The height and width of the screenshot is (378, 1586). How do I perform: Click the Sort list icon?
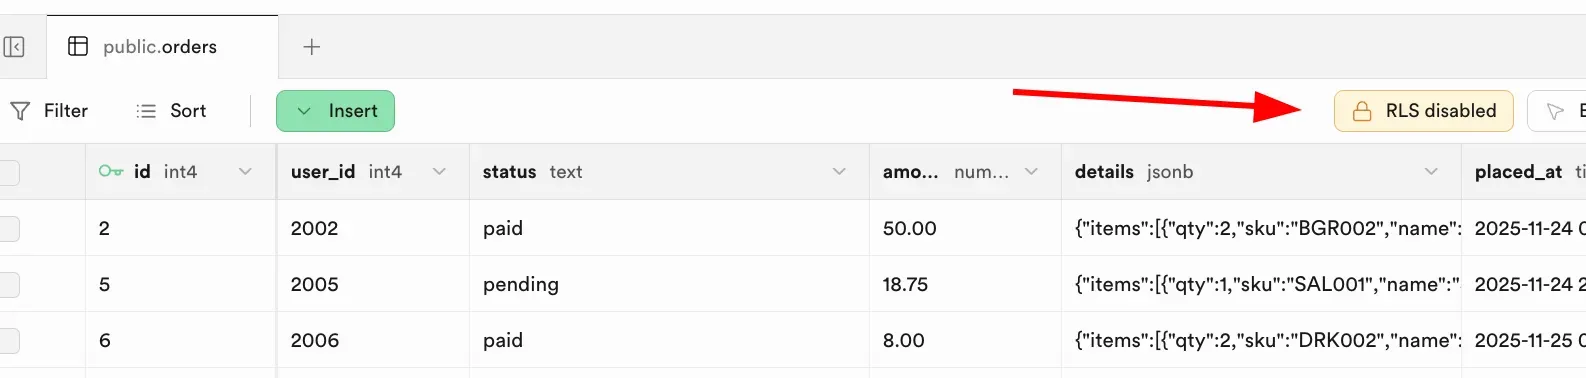click(146, 111)
